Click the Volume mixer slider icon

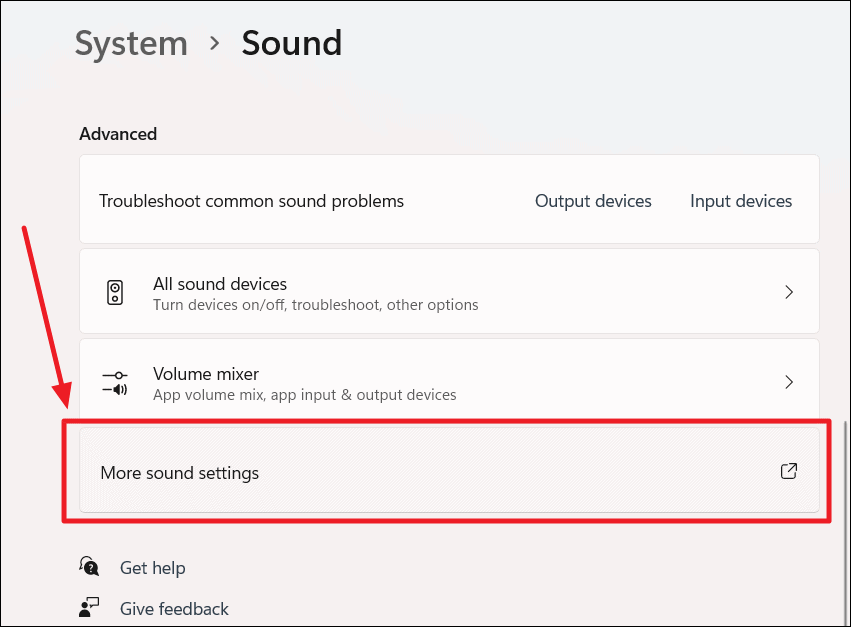pos(115,382)
